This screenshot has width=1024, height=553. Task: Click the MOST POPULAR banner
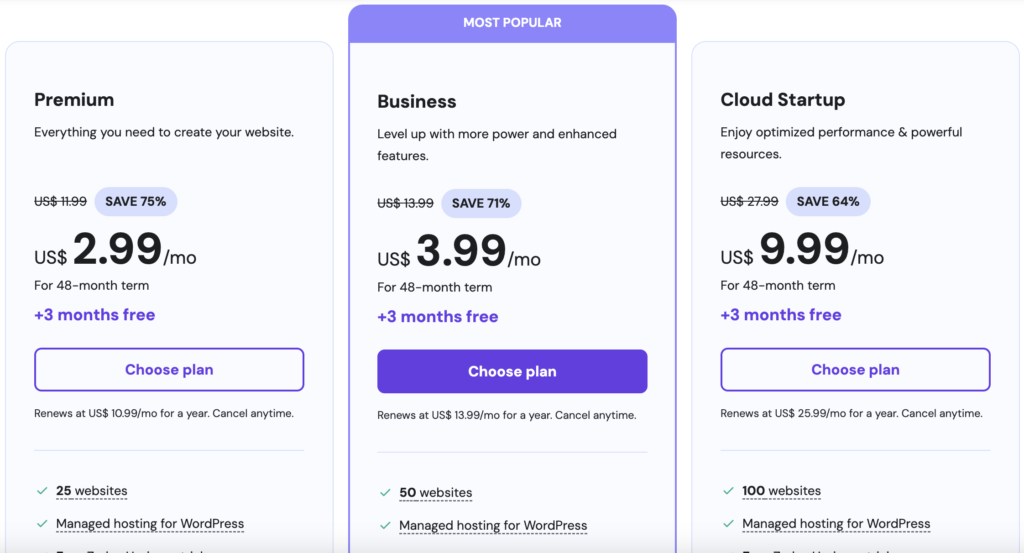coord(512,23)
